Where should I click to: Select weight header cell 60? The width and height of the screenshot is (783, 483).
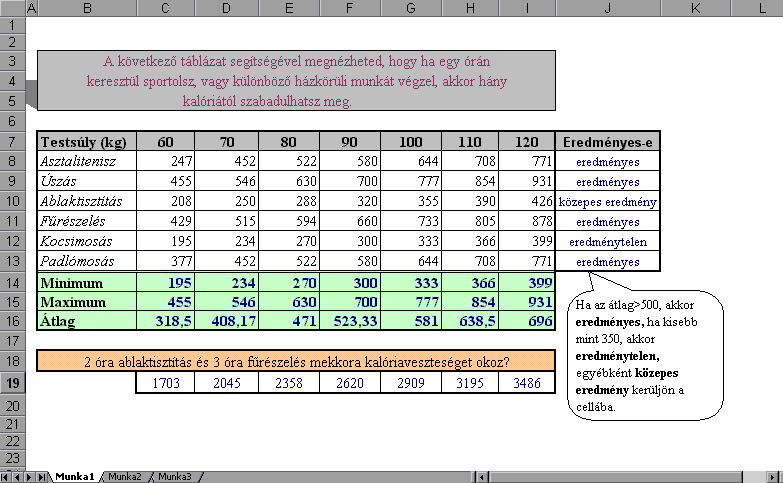[165, 142]
